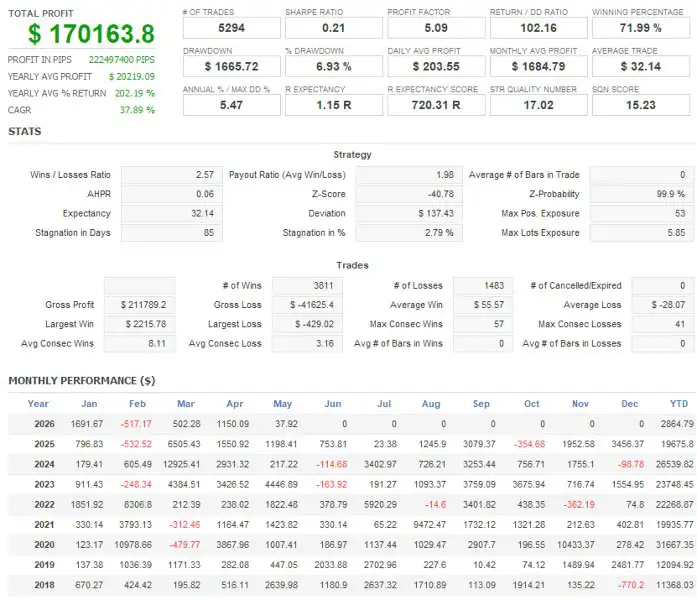
Task: Click the CAGR value 37.89 %
Action: (x=137, y=110)
